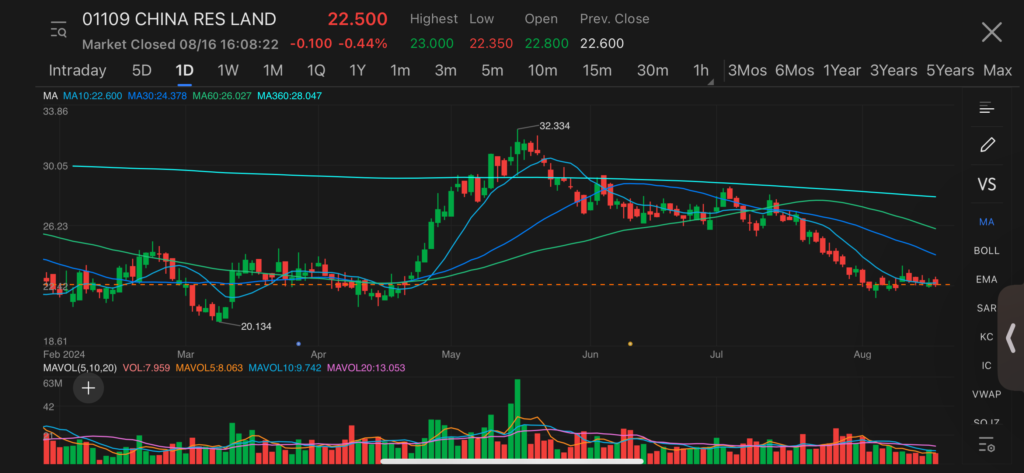Open the VS compare feature

tap(987, 184)
